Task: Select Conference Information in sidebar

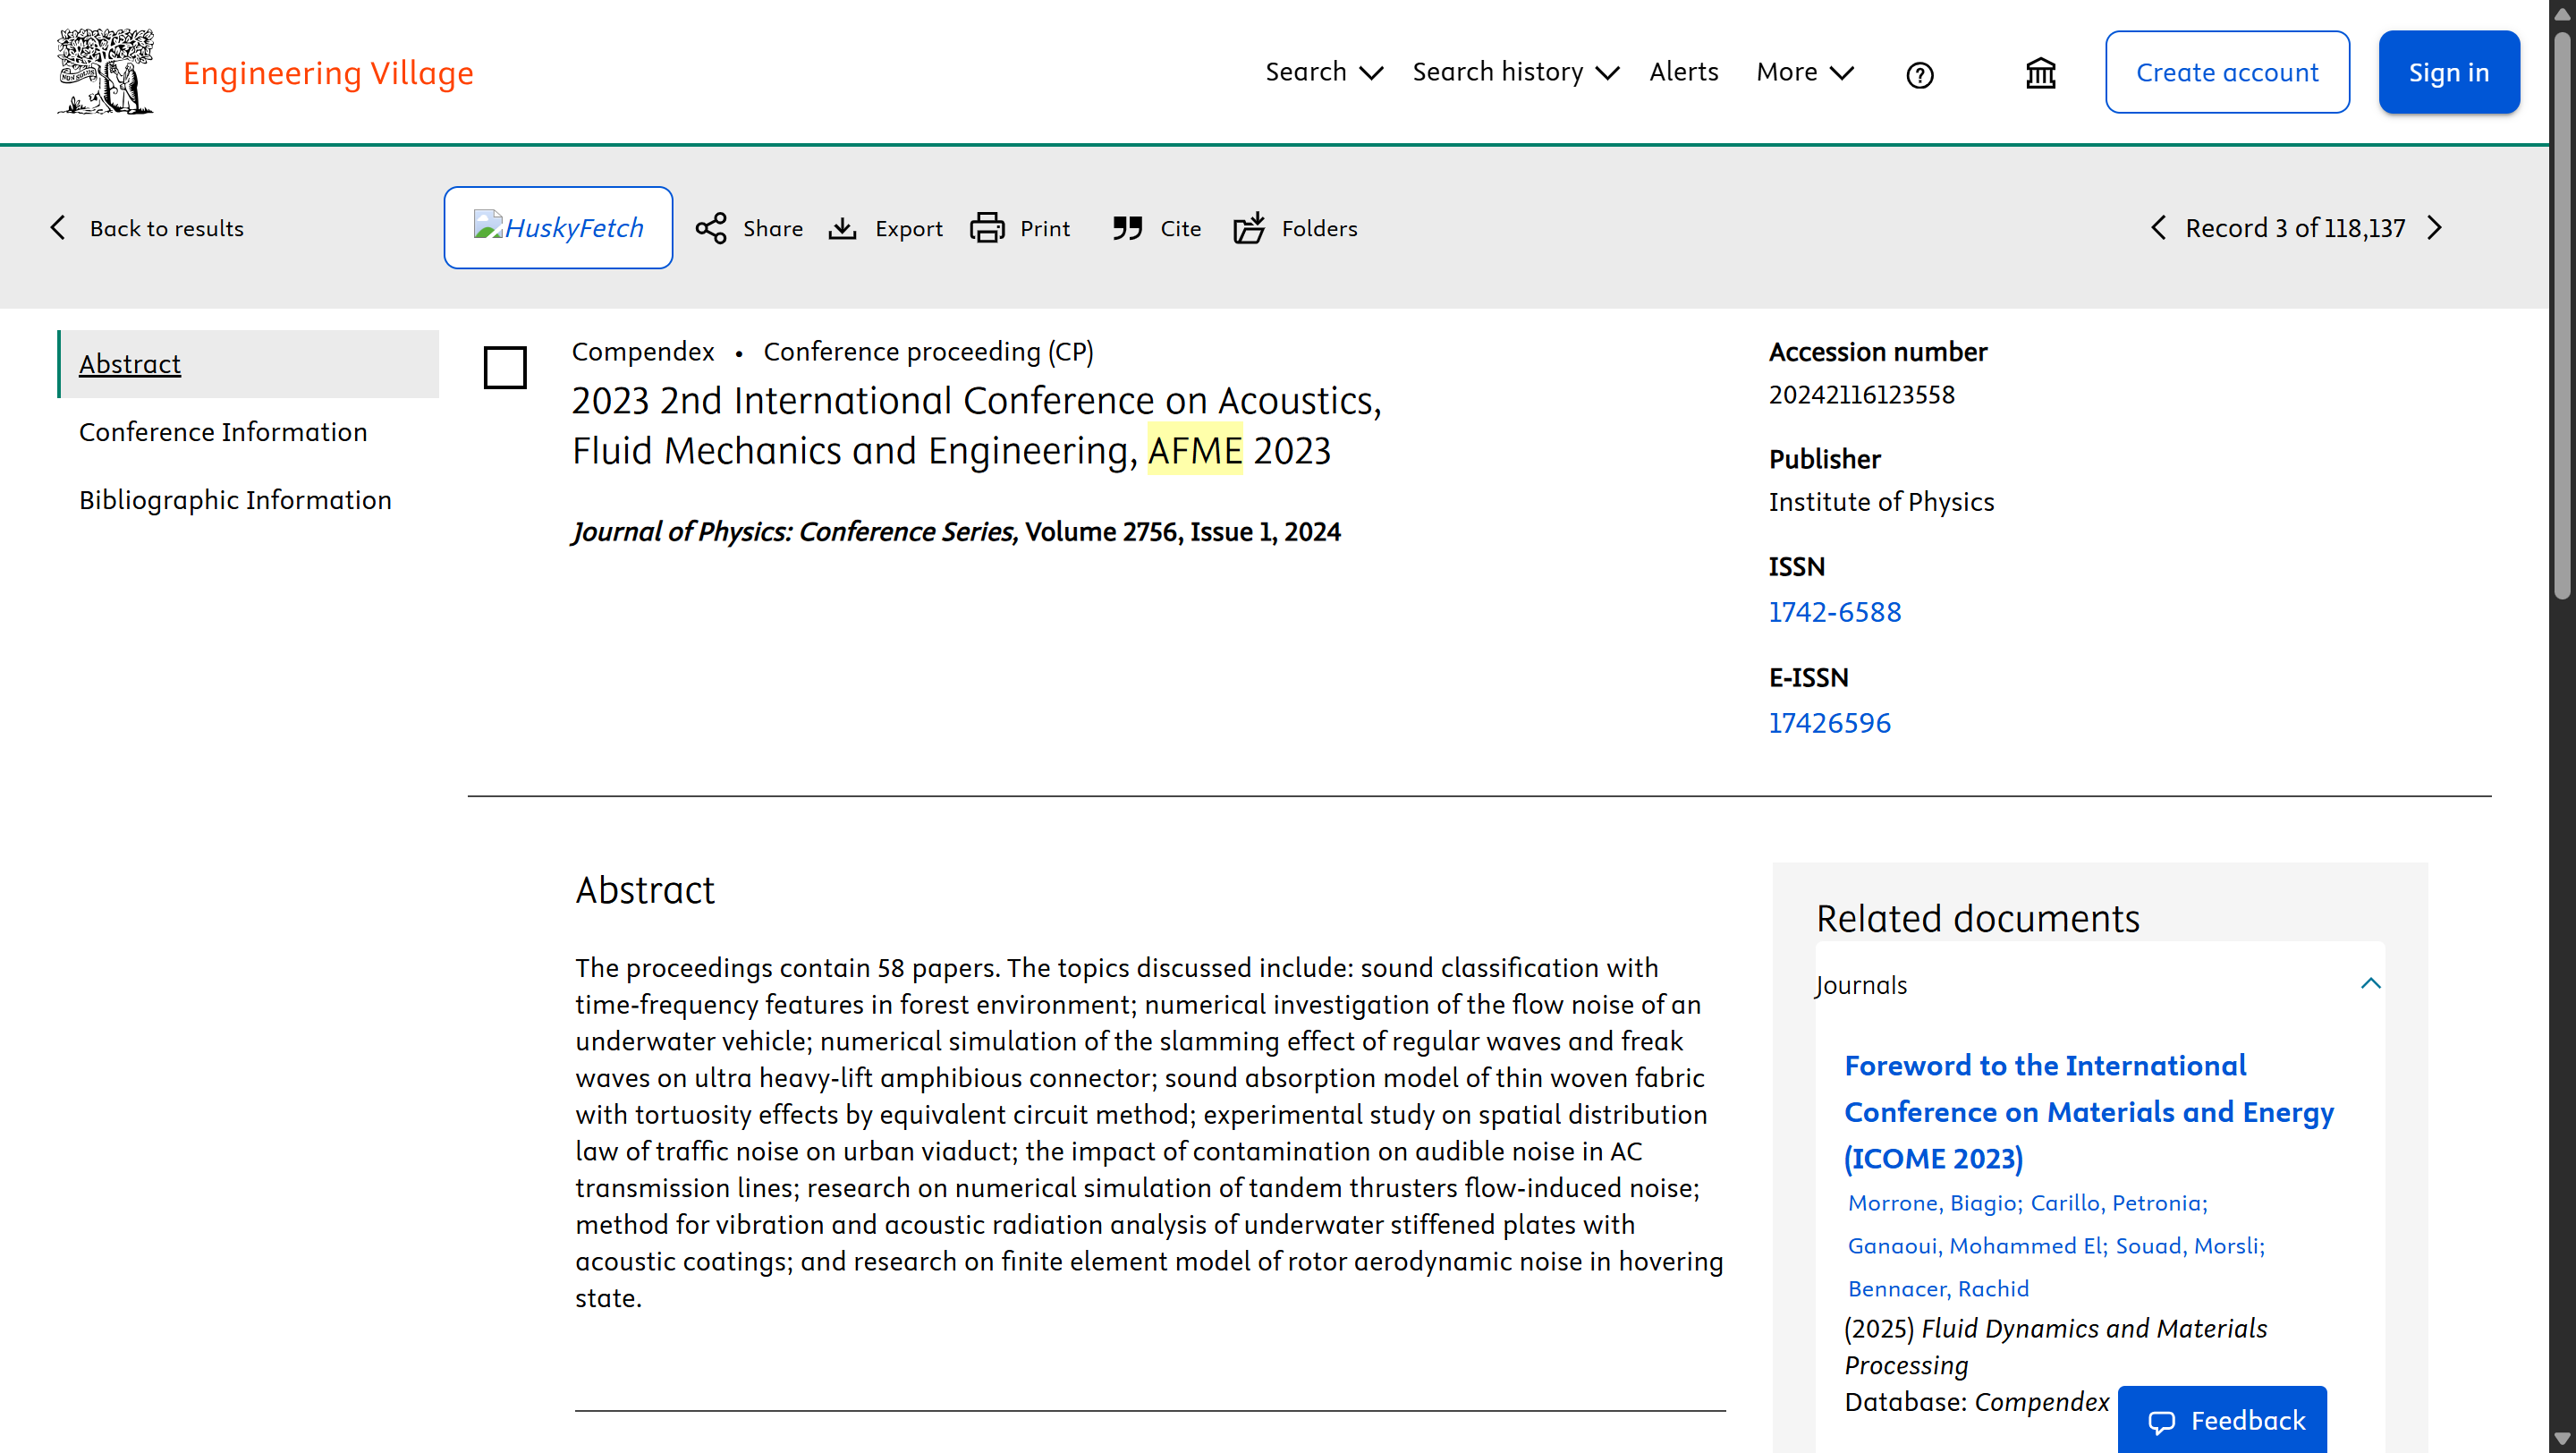Action: (x=223, y=432)
